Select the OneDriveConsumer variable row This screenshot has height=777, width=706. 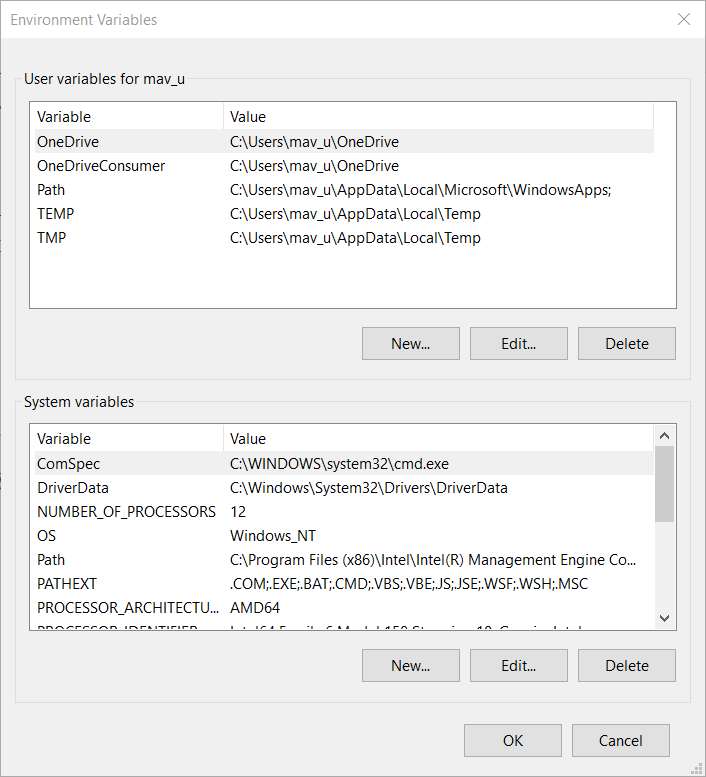pos(101,166)
